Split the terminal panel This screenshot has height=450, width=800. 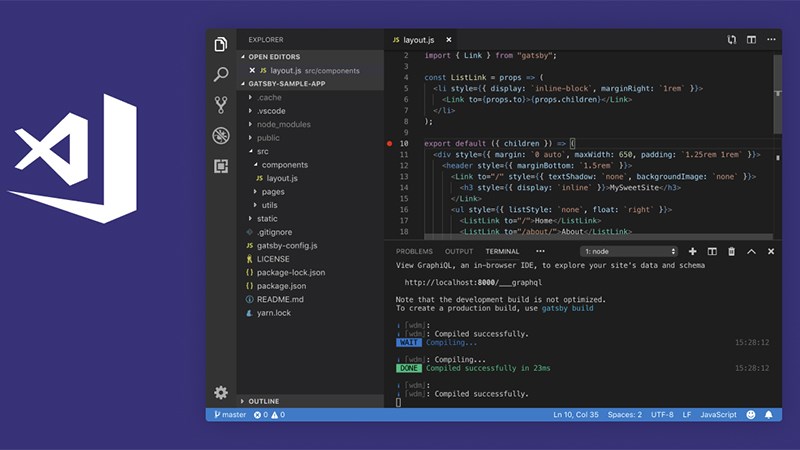712,251
